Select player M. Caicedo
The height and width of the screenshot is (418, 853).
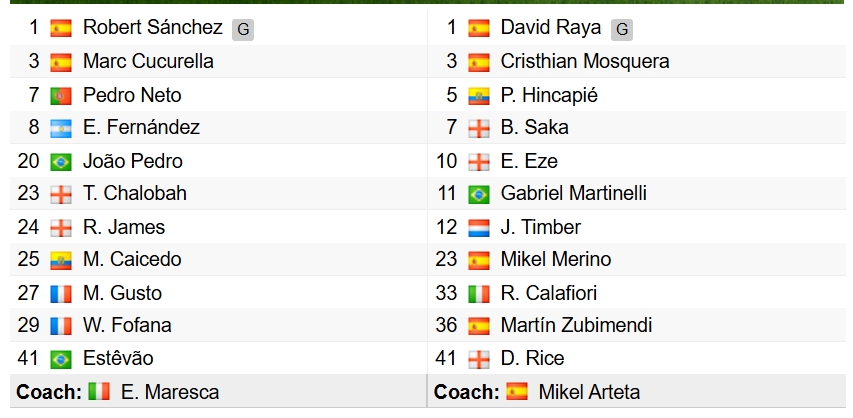point(132,260)
